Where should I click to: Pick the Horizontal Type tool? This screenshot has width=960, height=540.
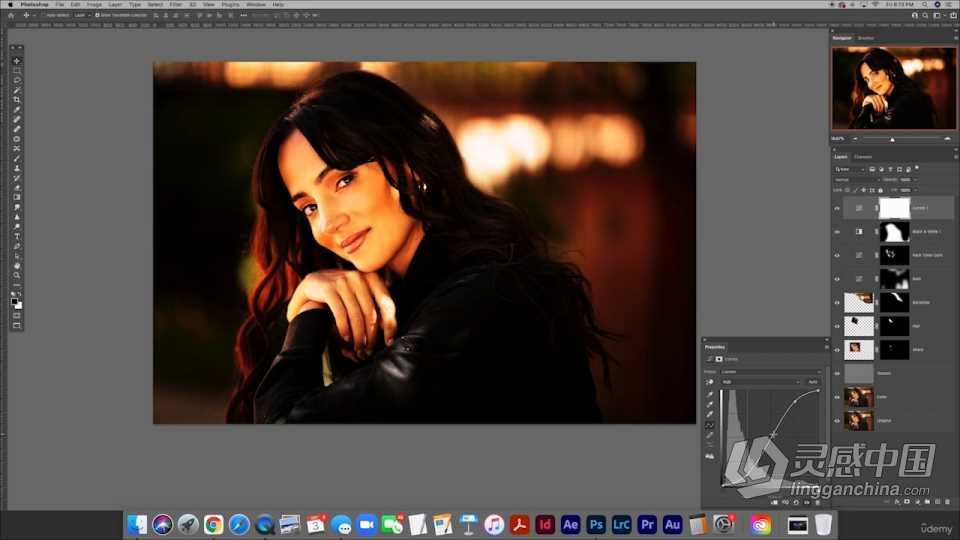pyautogui.click(x=17, y=236)
